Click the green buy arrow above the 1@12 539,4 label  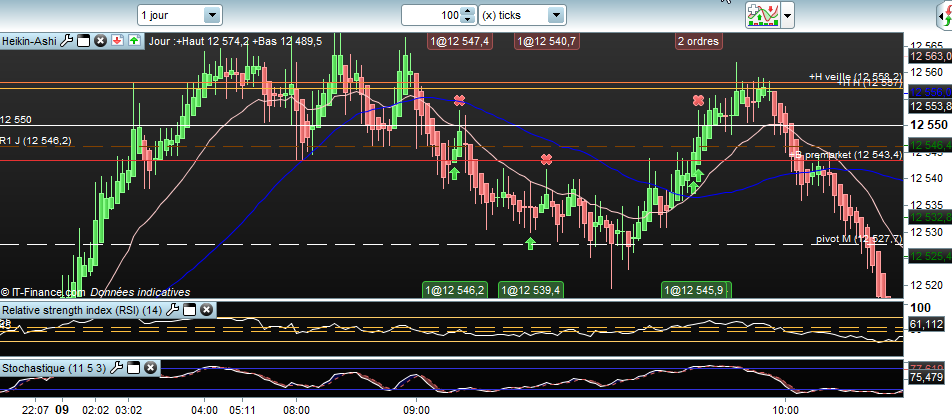[x=531, y=244]
